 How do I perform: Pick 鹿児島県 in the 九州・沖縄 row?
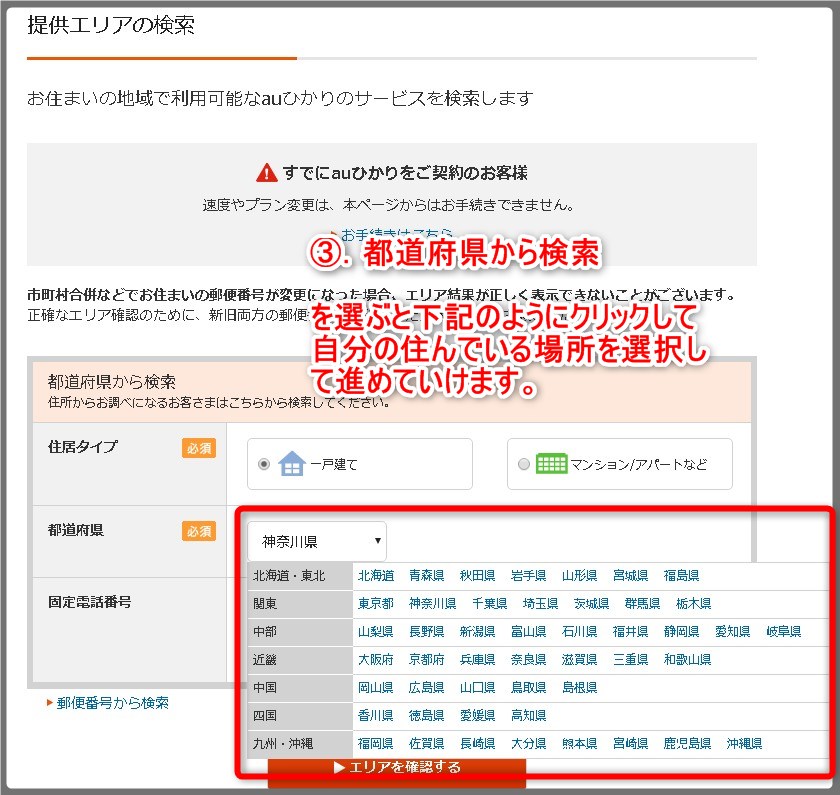[x=687, y=743]
